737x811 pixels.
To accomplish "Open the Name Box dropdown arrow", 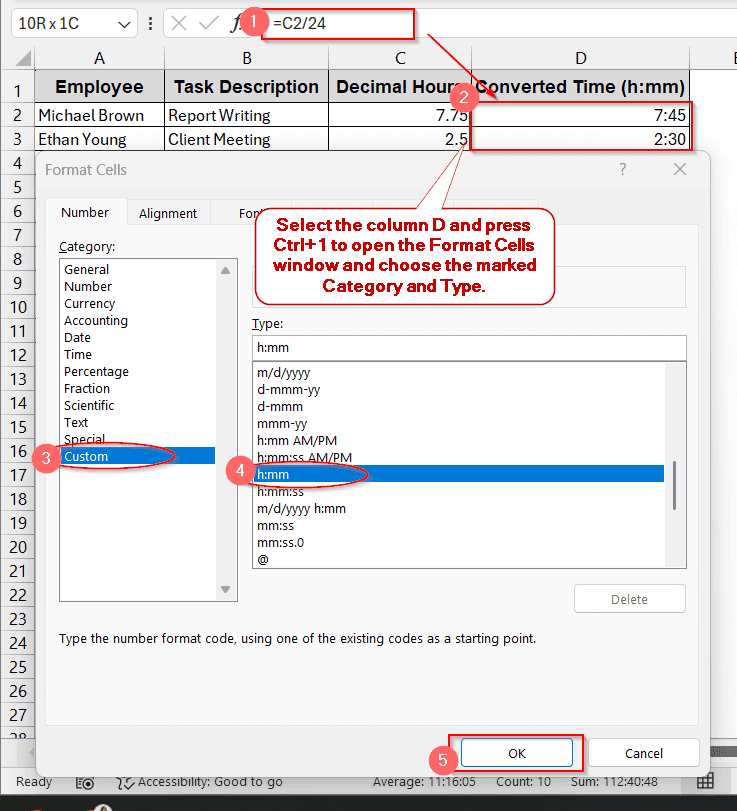I will coord(124,24).
